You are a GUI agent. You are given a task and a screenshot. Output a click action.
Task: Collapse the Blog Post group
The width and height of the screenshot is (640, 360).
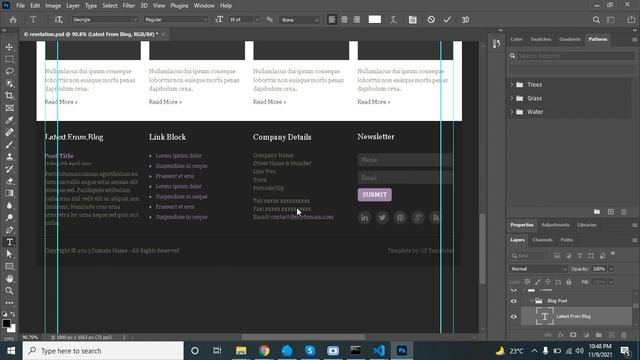(531, 301)
